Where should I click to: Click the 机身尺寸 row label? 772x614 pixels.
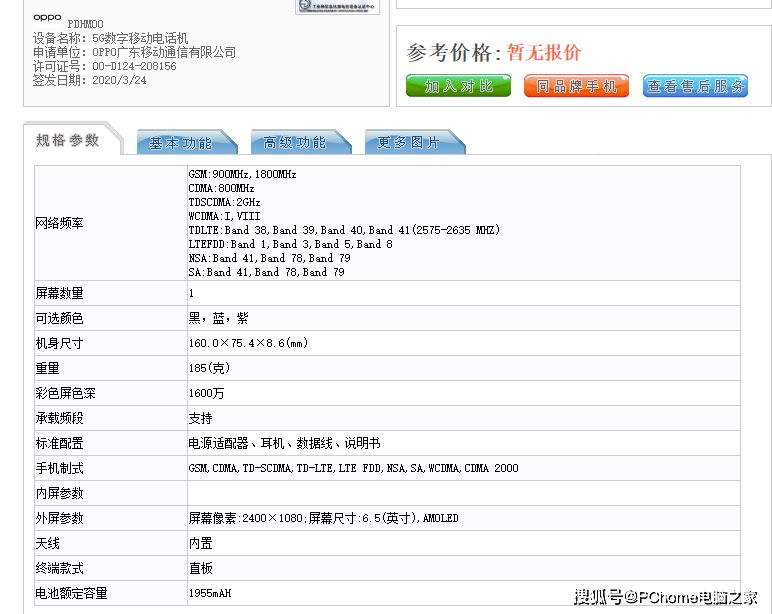click(59, 343)
